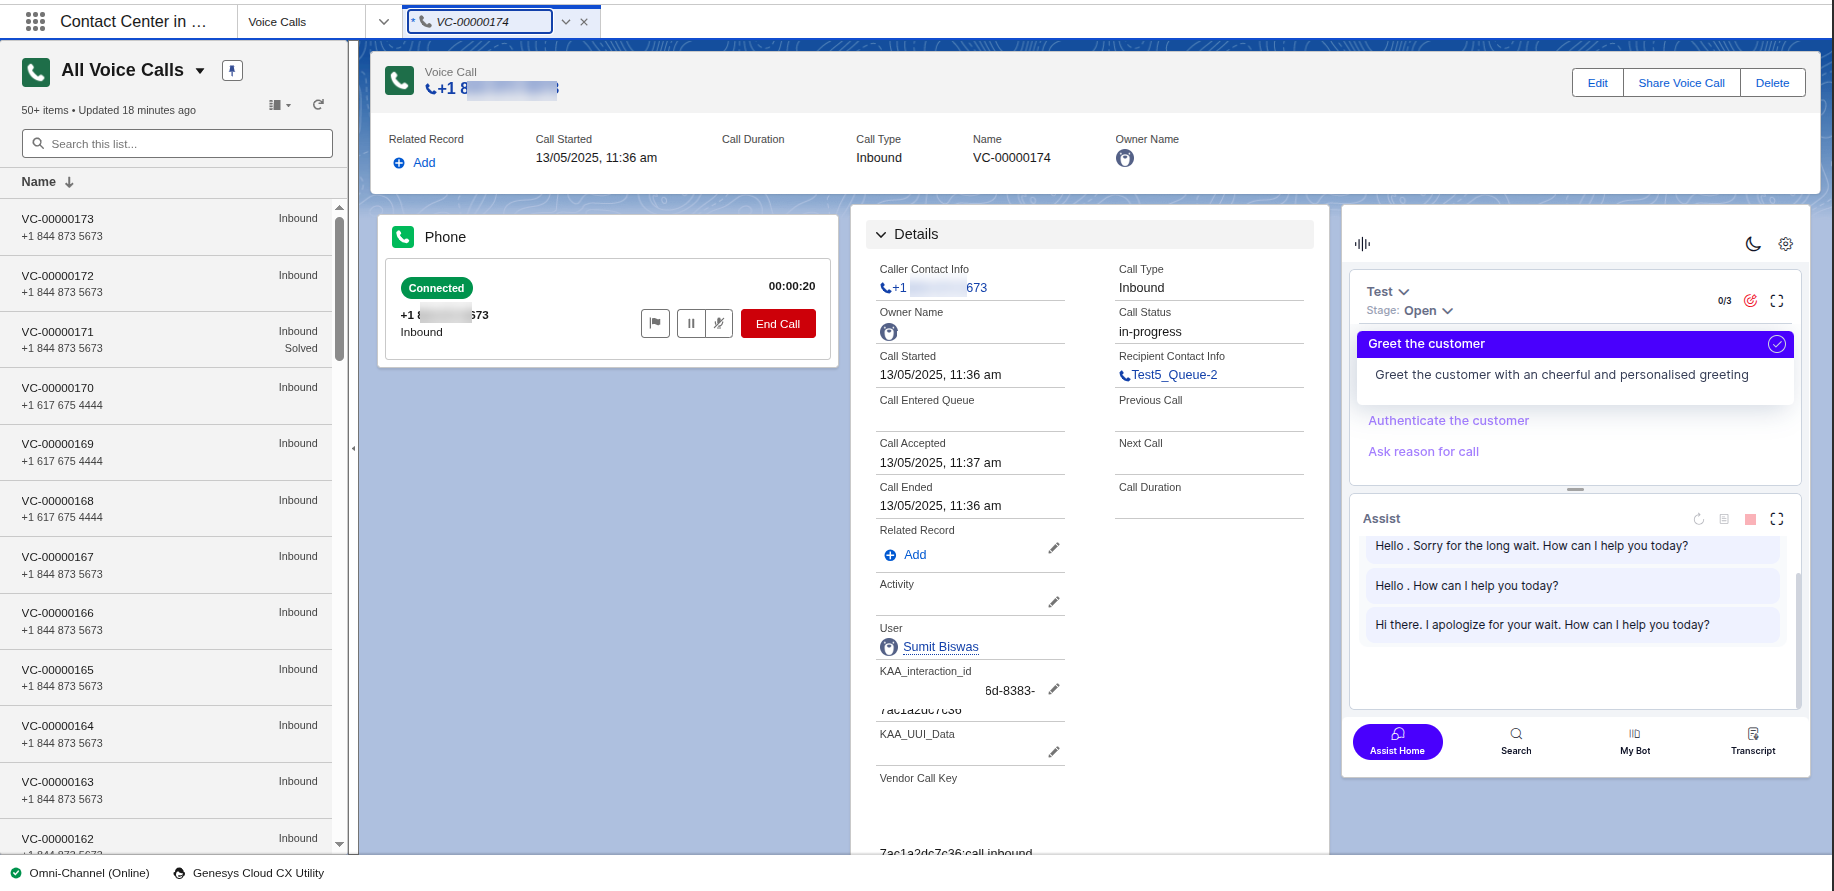Open the Sumit Biswas user link
1834x891 pixels.
click(x=940, y=647)
